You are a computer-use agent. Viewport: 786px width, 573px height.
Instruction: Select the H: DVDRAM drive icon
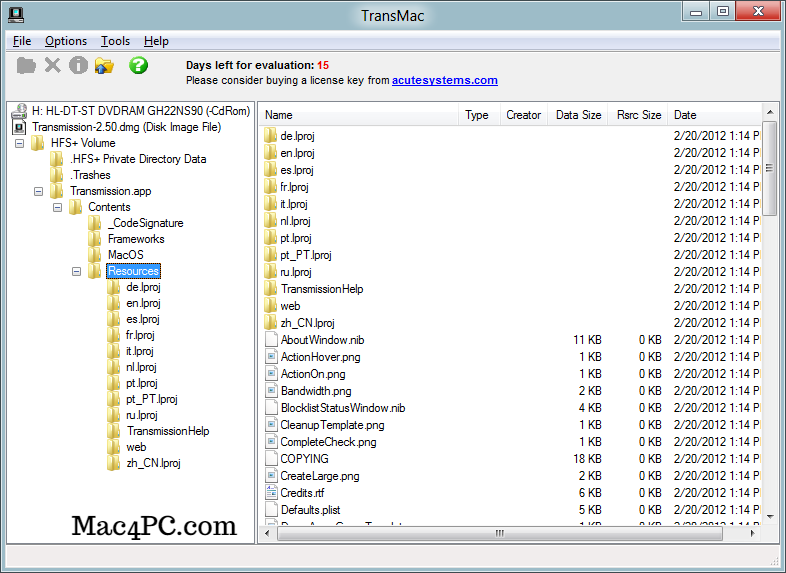20,111
